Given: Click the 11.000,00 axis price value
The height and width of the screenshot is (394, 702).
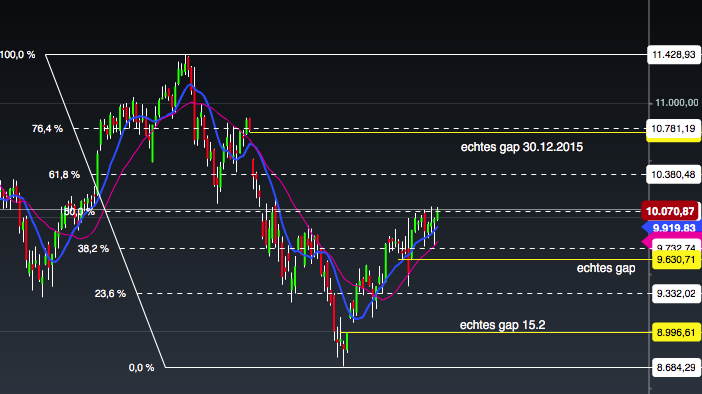Looking at the screenshot, I should [x=676, y=103].
